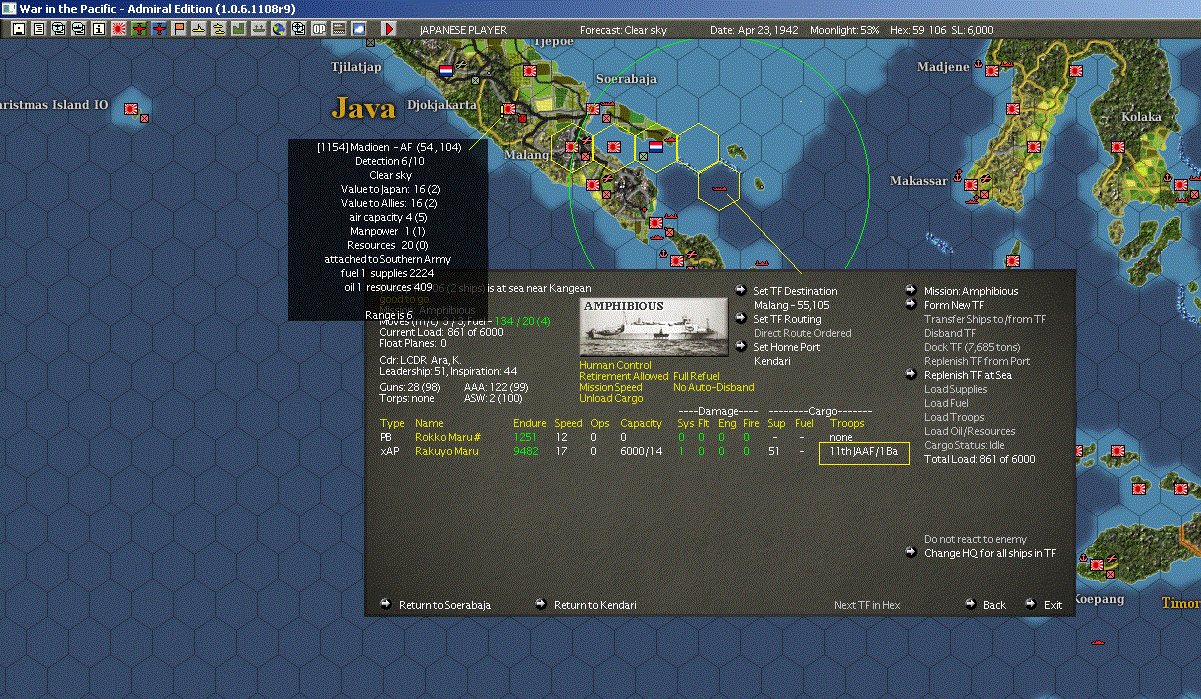Screen dimensions: 1201x699
Task: Sort ships by Speed column header
Action: point(568,423)
